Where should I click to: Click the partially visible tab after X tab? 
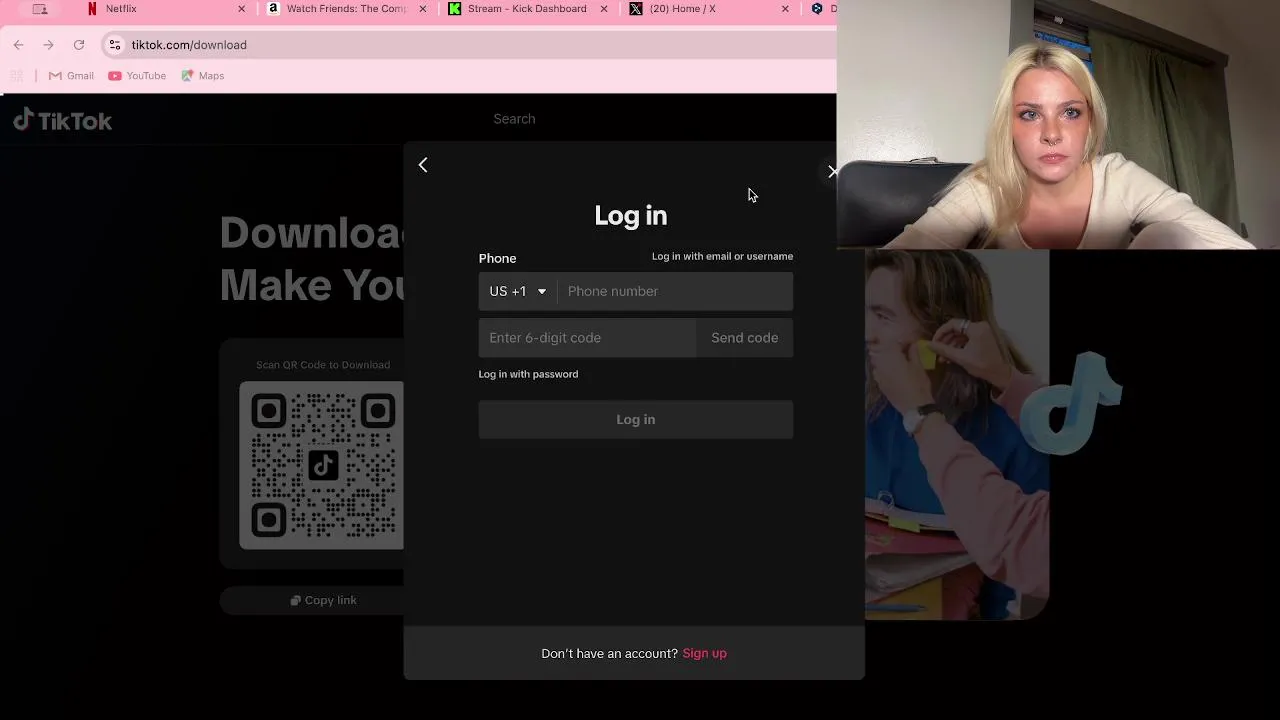[x=822, y=9]
